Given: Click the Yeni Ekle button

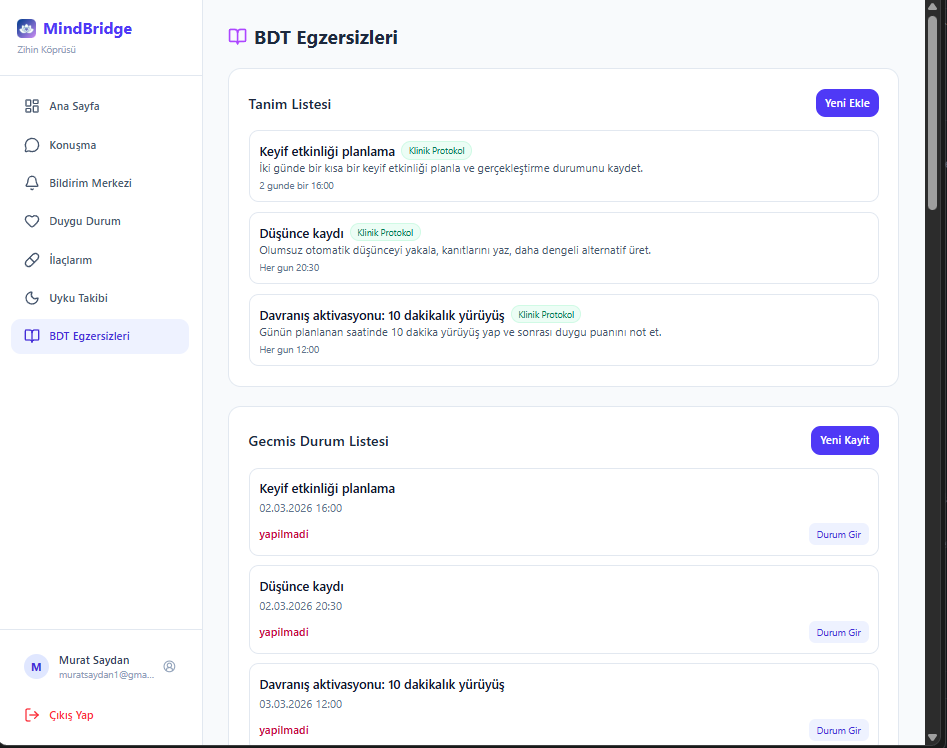Looking at the screenshot, I should pyautogui.click(x=847, y=103).
